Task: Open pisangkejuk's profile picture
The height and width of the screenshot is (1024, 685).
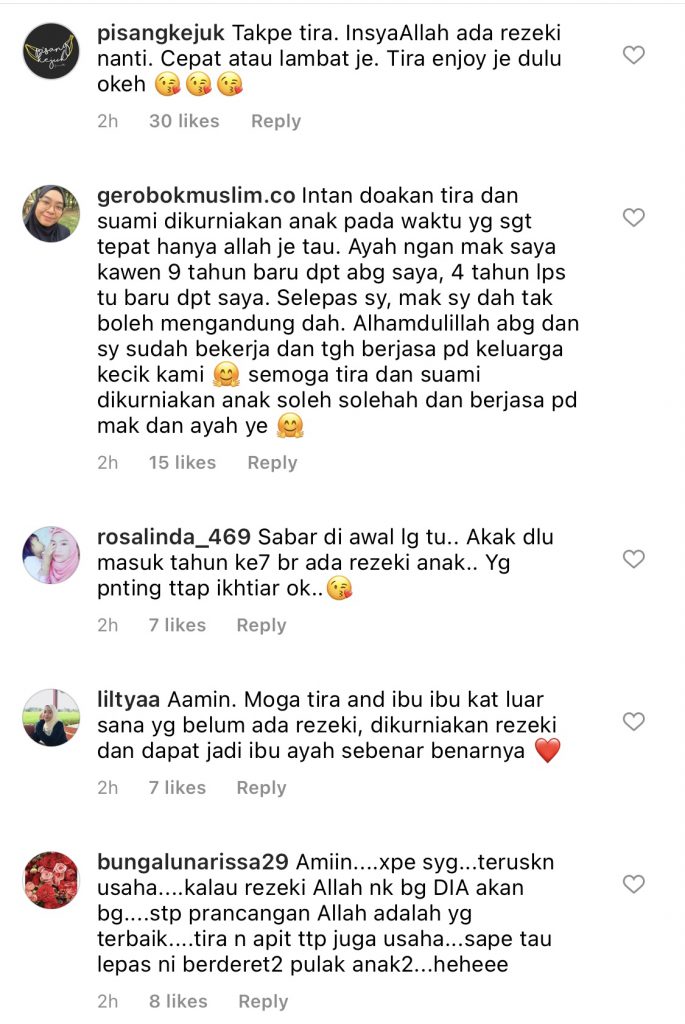Action: [51, 51]
